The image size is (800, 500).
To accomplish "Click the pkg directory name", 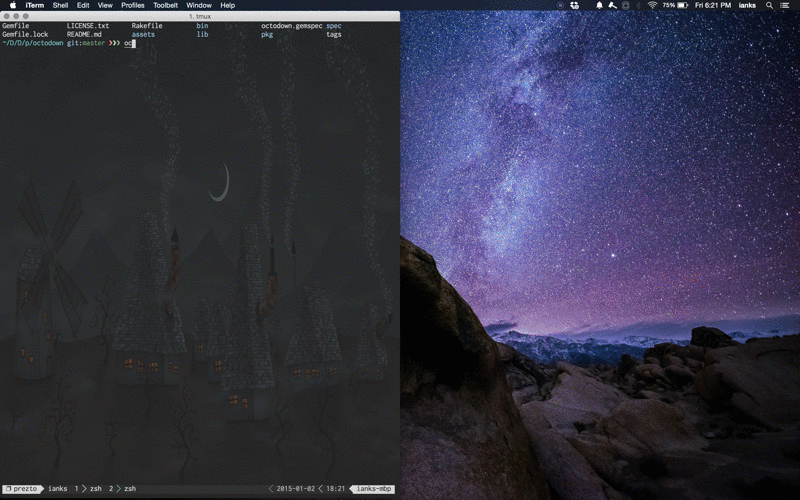I will tap(267, 34).
